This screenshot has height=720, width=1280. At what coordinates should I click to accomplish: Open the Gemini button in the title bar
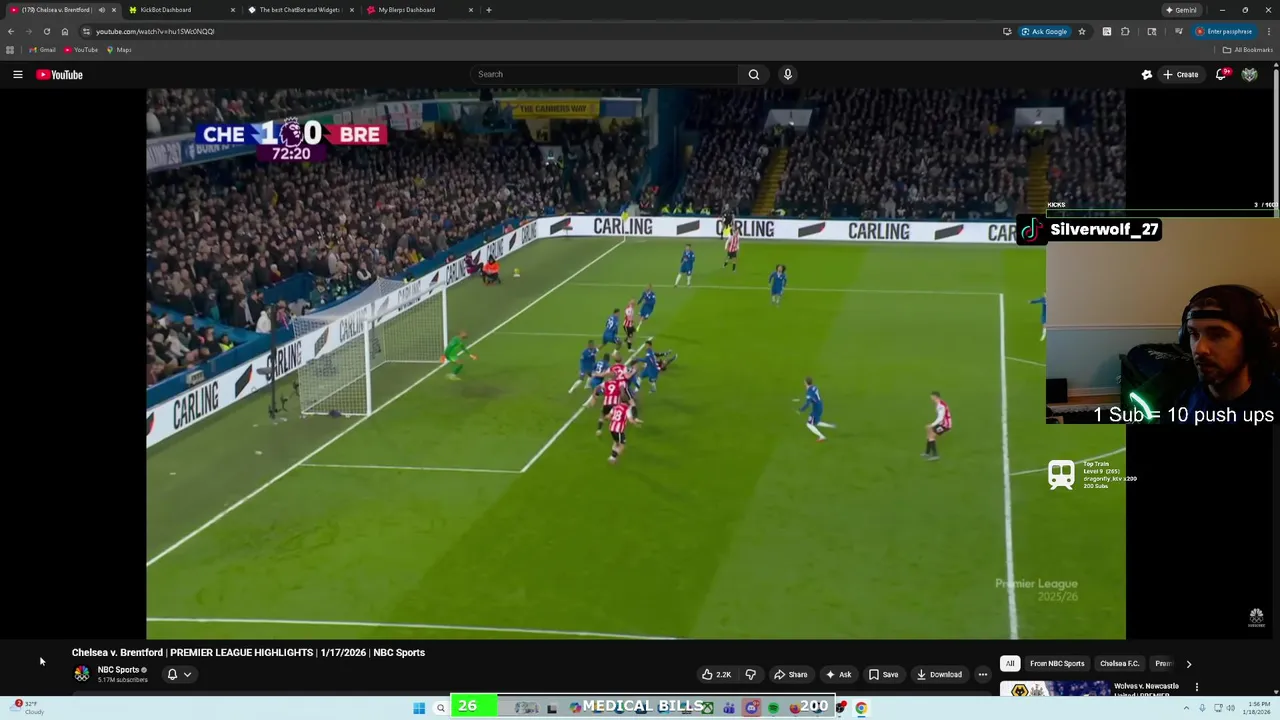(1181, 10)
